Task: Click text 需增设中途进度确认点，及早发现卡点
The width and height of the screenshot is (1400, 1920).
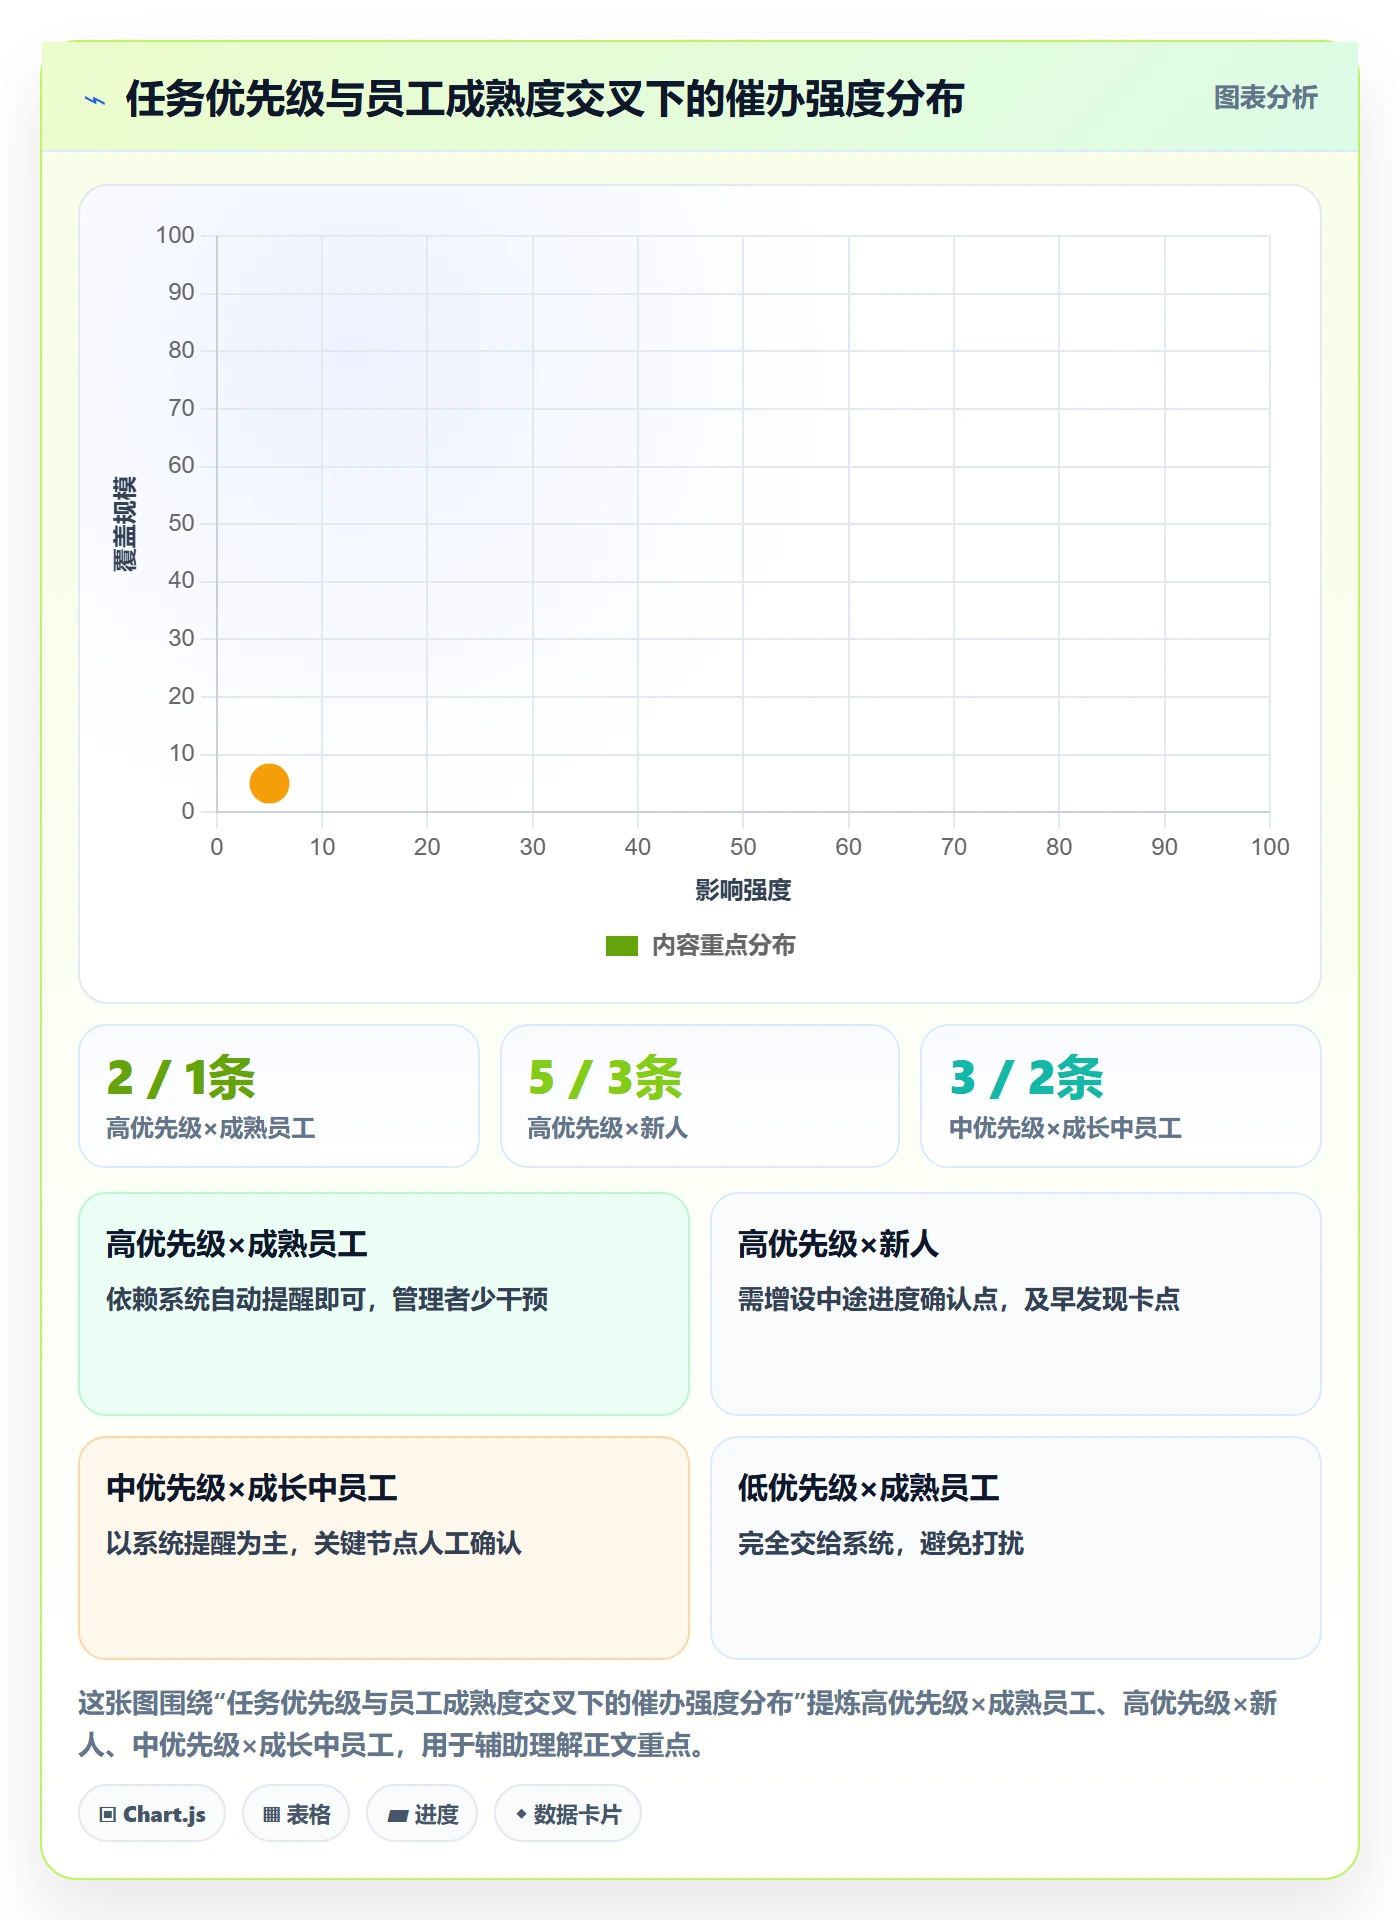Action: [959, 1299]
